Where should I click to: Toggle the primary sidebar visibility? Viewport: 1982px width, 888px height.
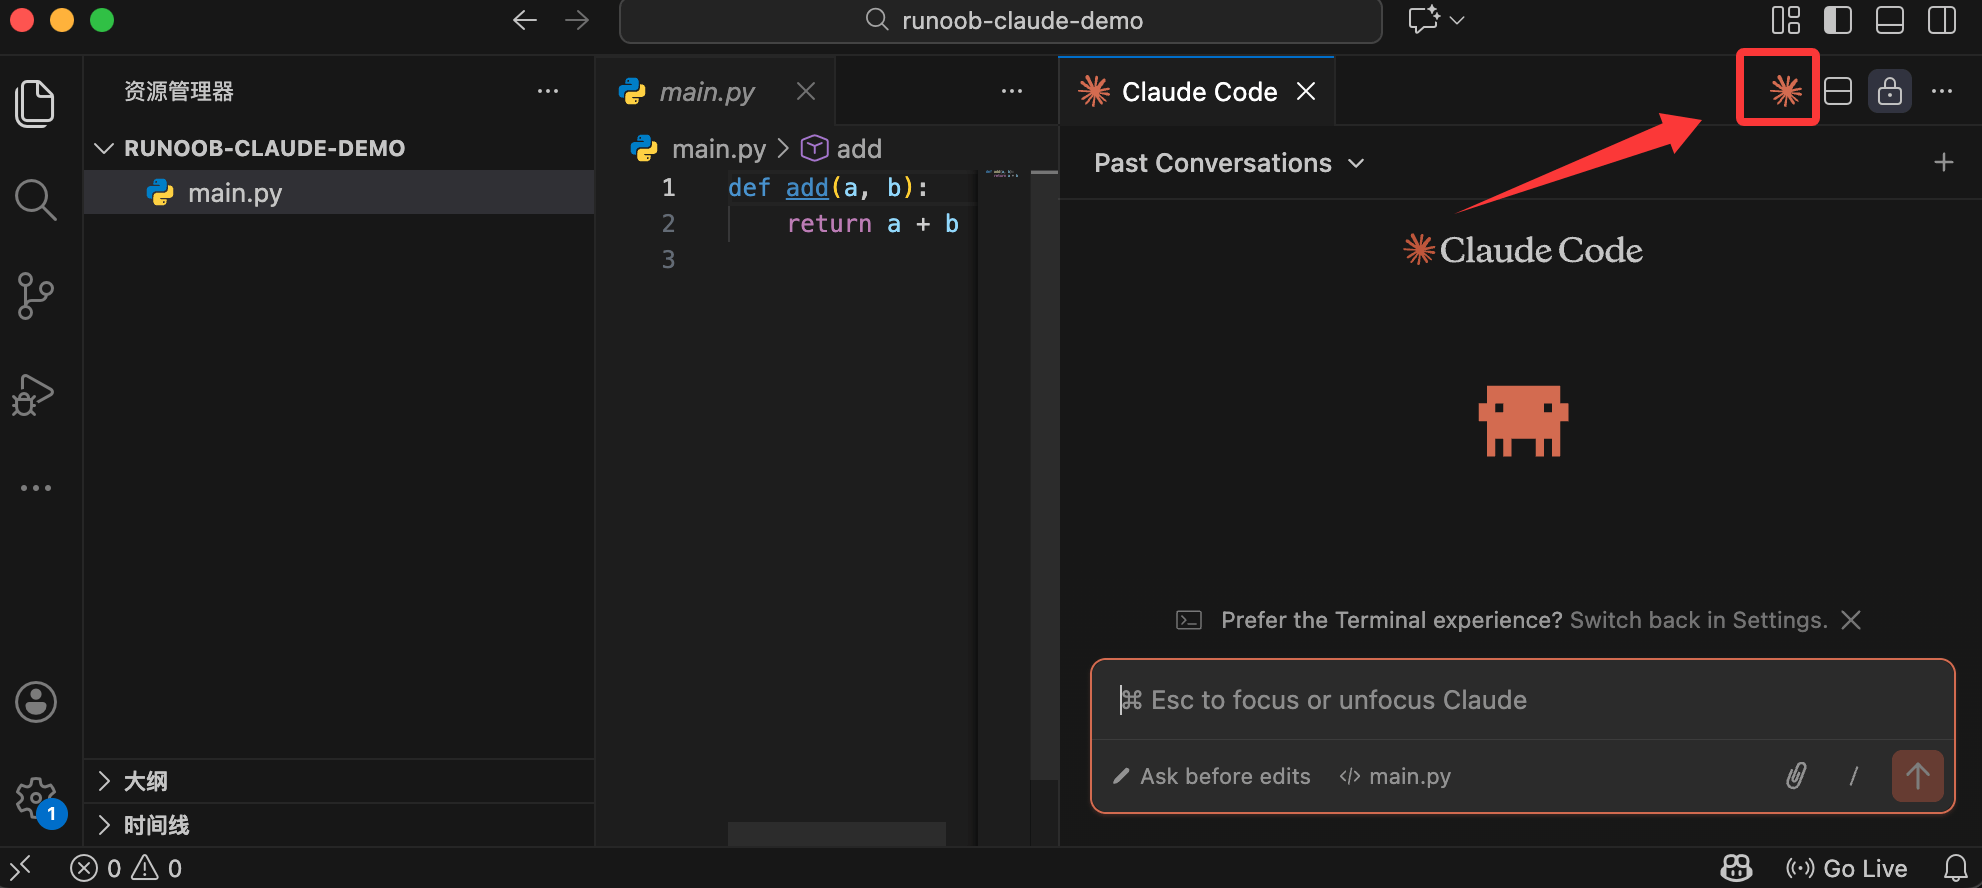click(x=1837, y=20)
